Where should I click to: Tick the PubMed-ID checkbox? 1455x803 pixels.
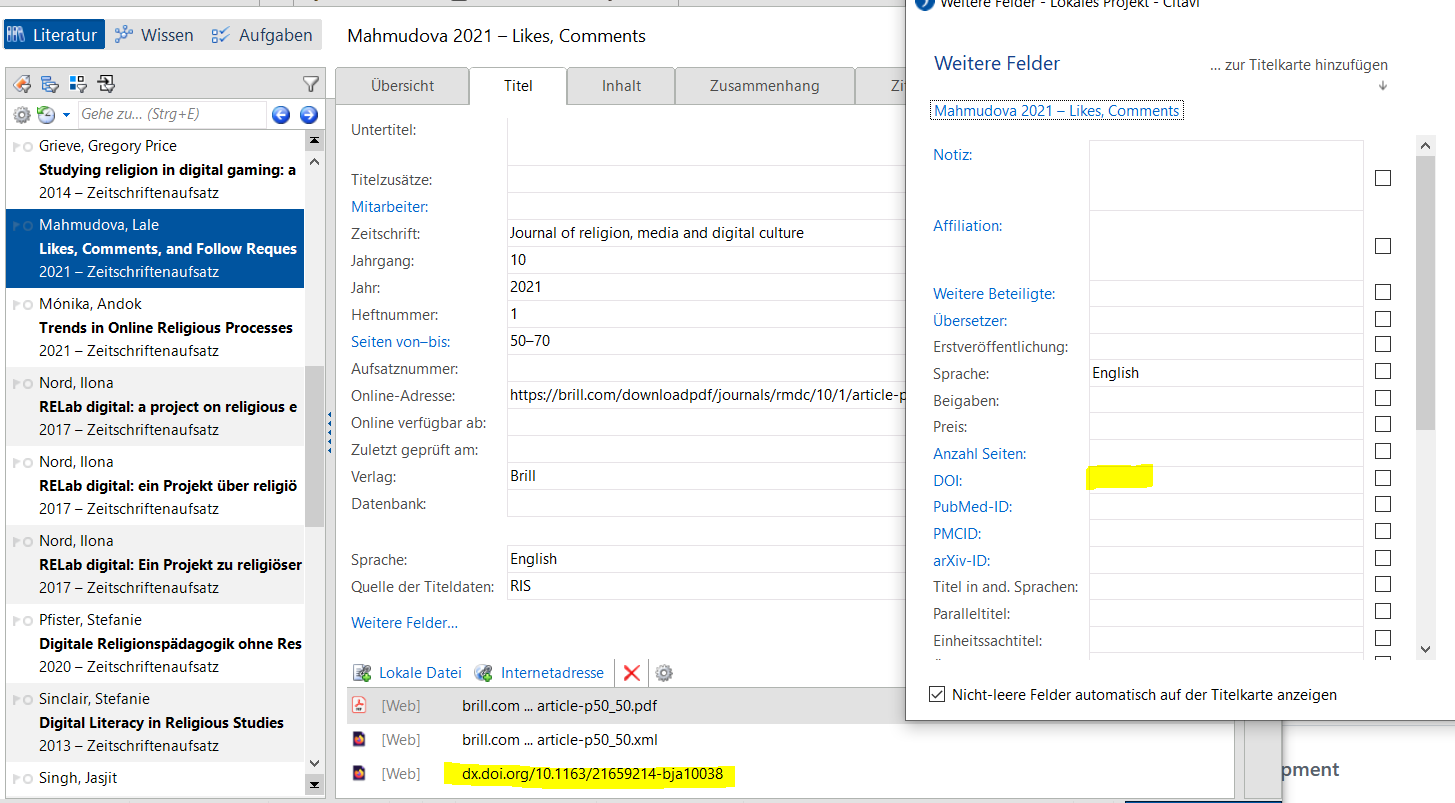(x=1383, y=504)
